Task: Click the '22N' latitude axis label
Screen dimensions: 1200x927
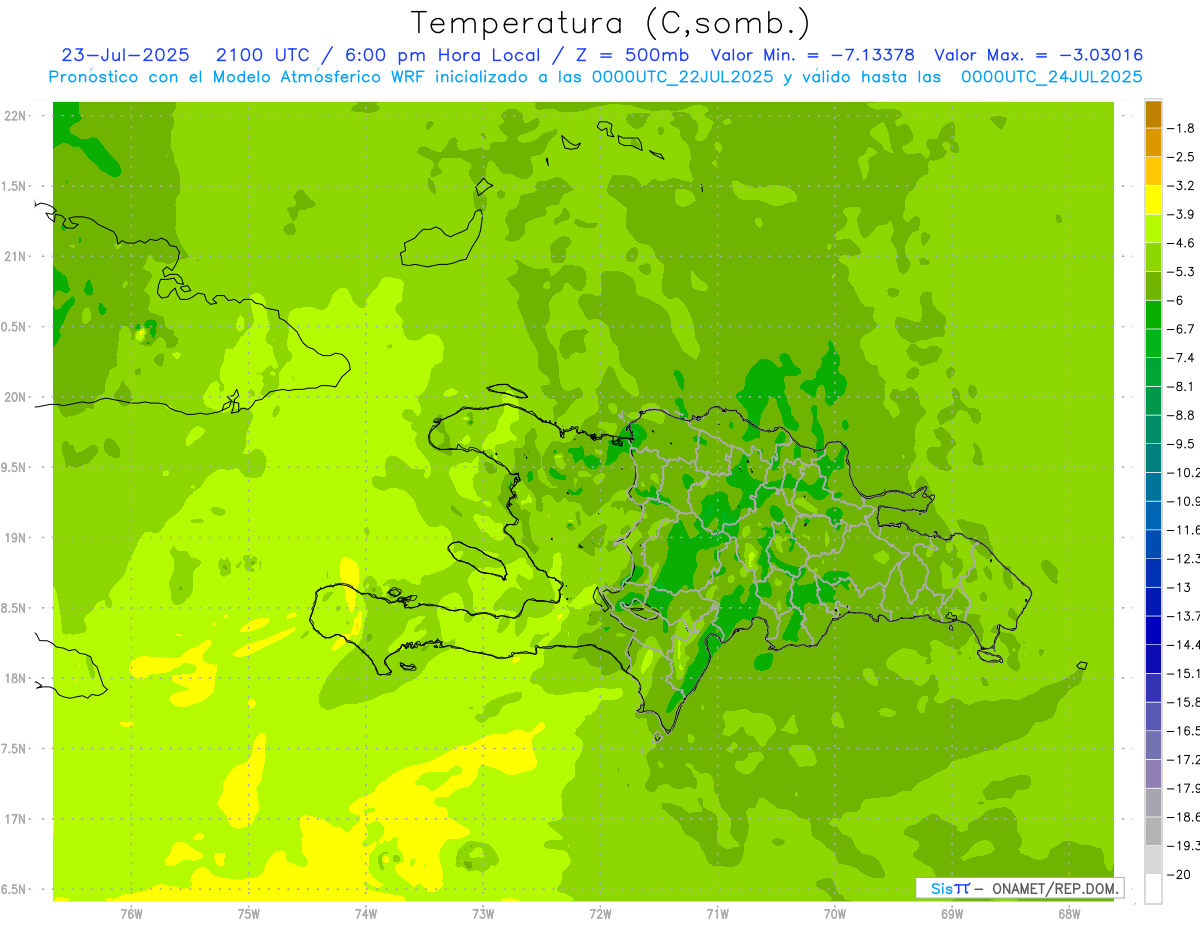Action: tap(15, 116)
